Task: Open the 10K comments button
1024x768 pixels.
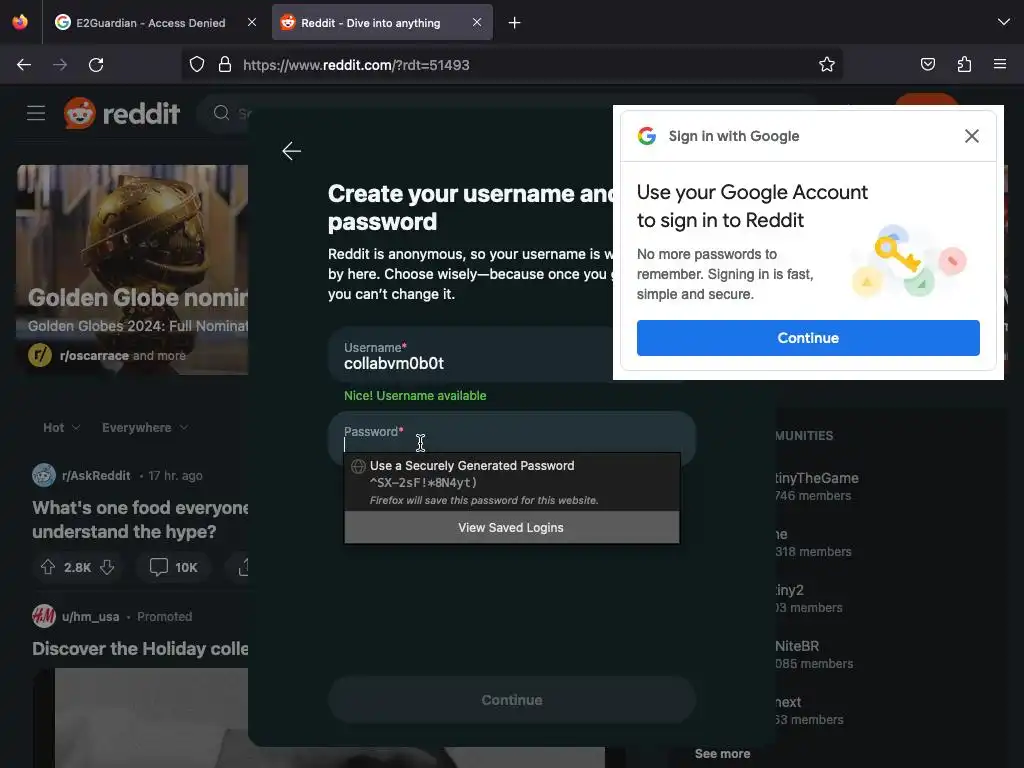Action: coord(173,567)
